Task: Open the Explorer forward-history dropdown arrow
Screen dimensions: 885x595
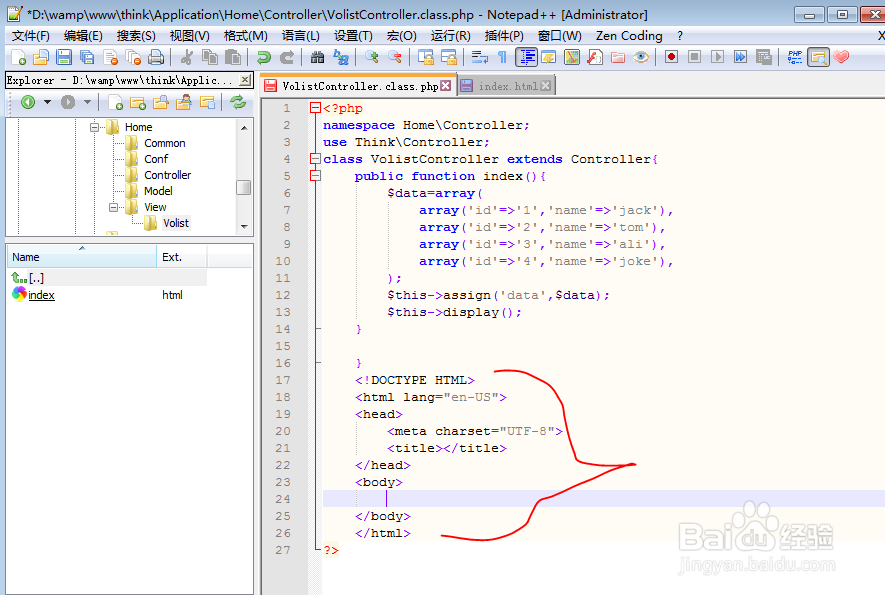Action: (x=87, y=102)
